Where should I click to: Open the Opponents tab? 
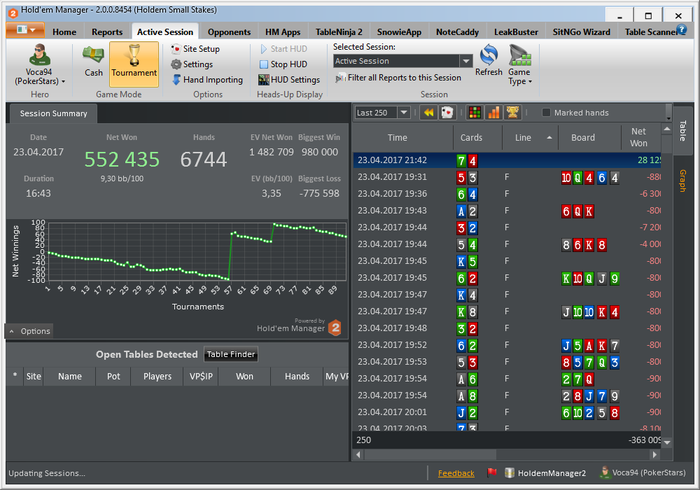(x=229, y=32)
